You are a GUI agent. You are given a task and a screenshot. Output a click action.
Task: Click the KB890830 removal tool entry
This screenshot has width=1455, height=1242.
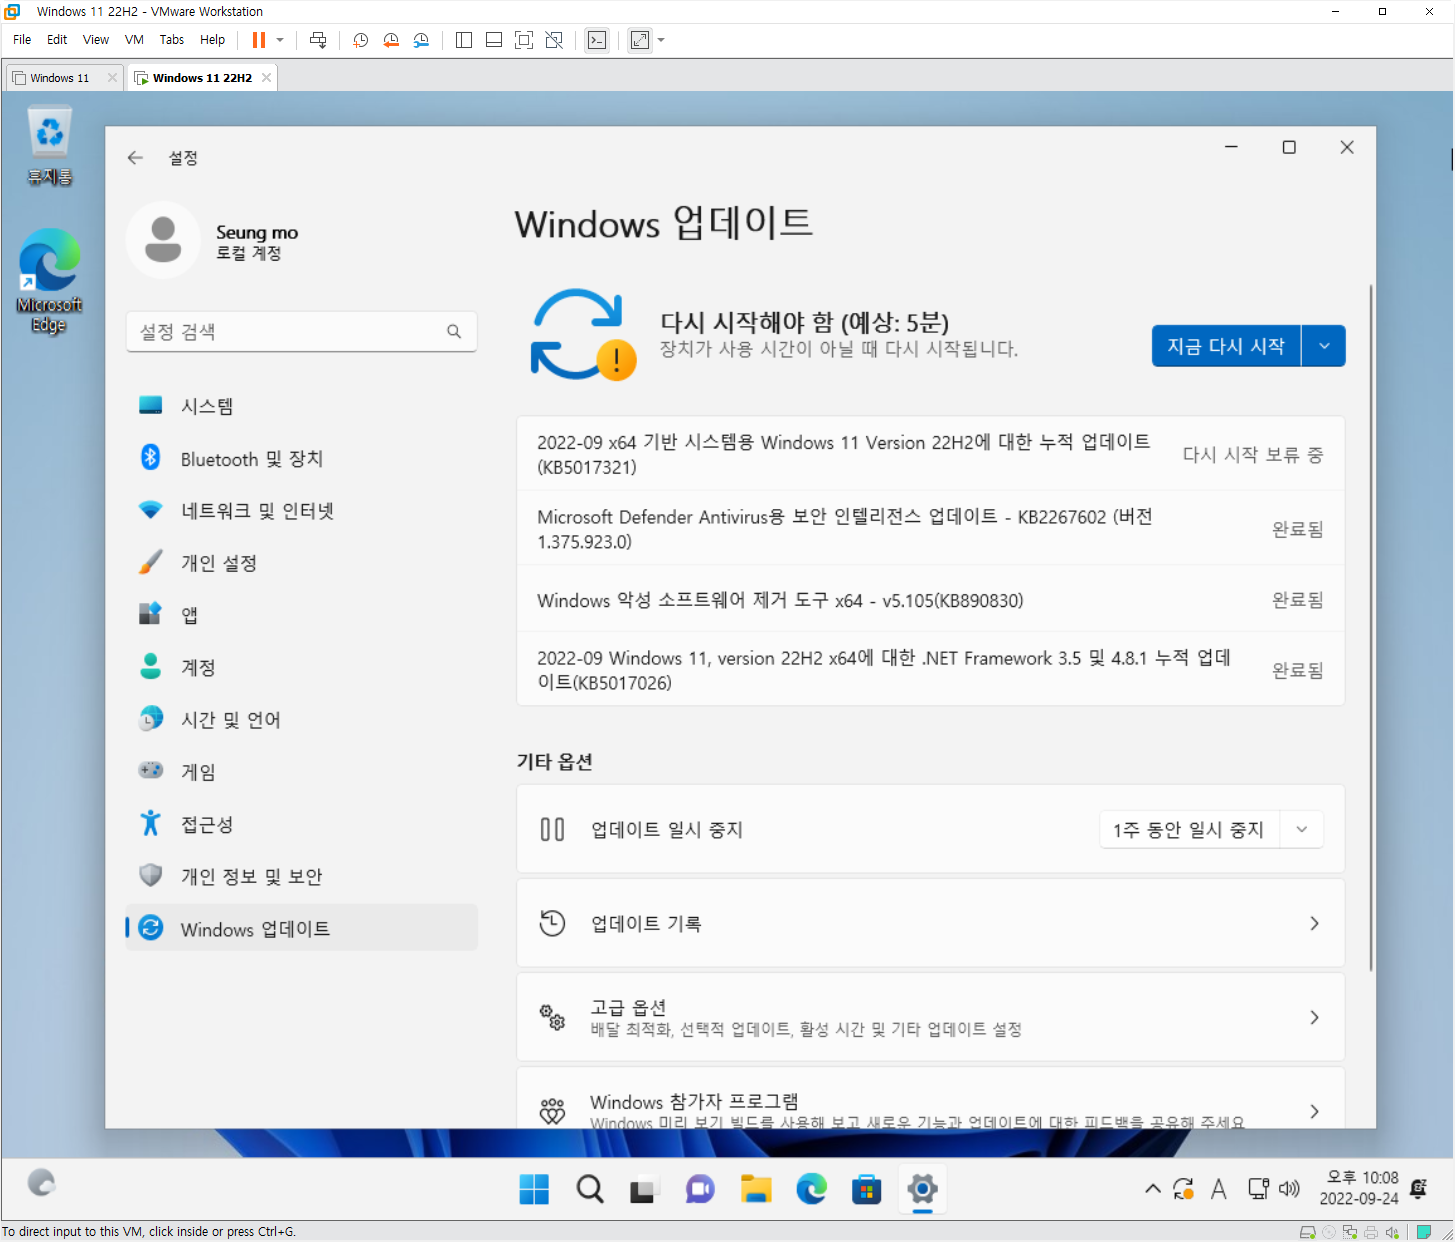(930, 600)
